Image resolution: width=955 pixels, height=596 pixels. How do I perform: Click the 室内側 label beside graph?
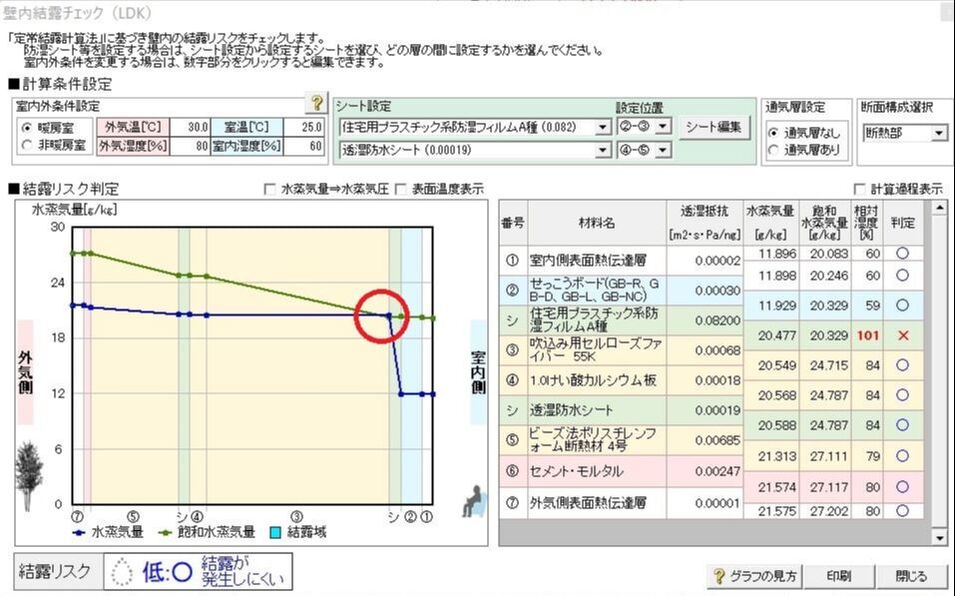(479, 372)
